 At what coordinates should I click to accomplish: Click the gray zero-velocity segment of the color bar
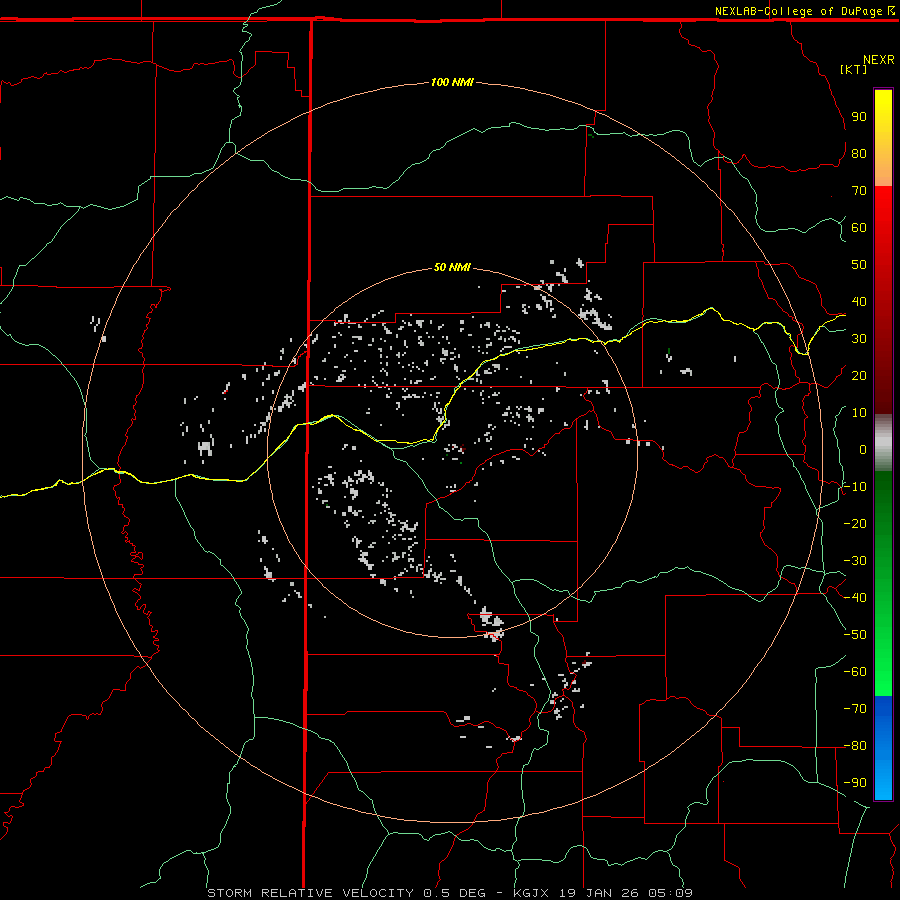[883, 443]
